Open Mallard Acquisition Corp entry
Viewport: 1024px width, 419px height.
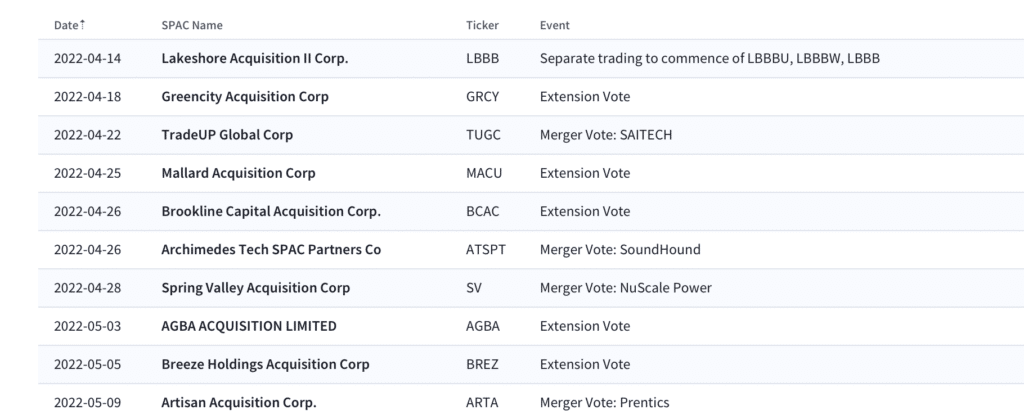(x=238, y=173)
